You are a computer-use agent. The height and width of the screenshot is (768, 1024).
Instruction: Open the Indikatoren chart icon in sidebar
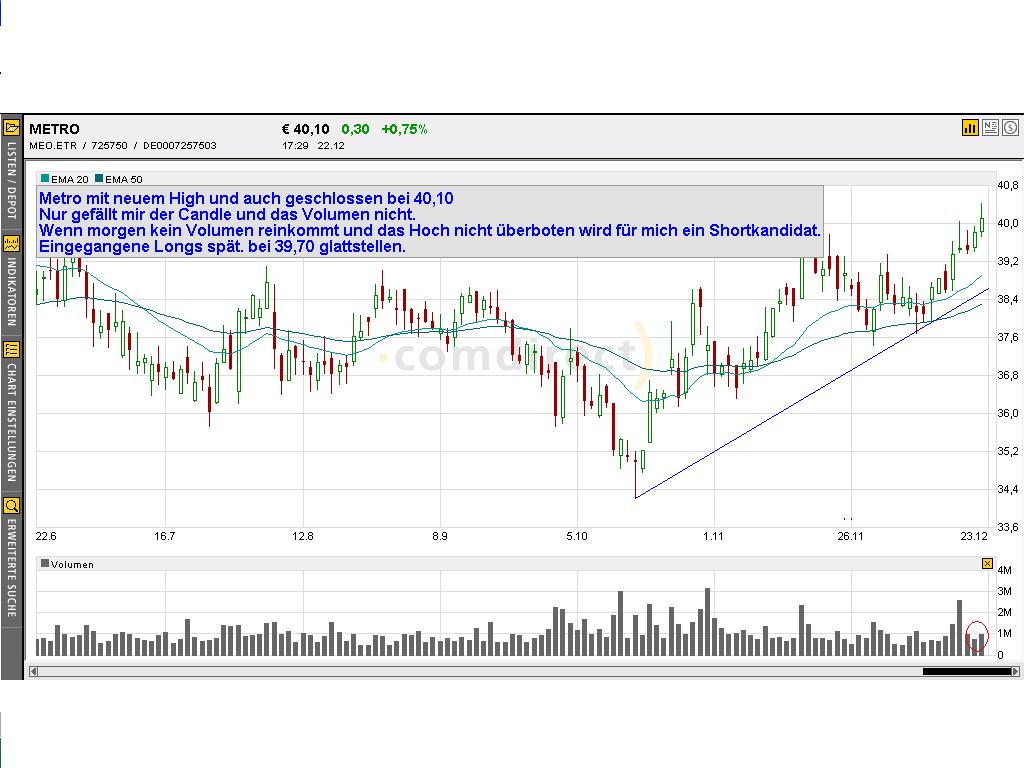click(x=11, y=244)
